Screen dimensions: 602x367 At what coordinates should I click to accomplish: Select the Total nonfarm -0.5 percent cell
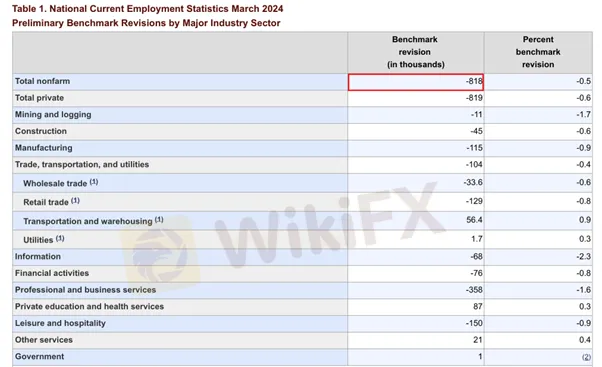pos(583,81)
